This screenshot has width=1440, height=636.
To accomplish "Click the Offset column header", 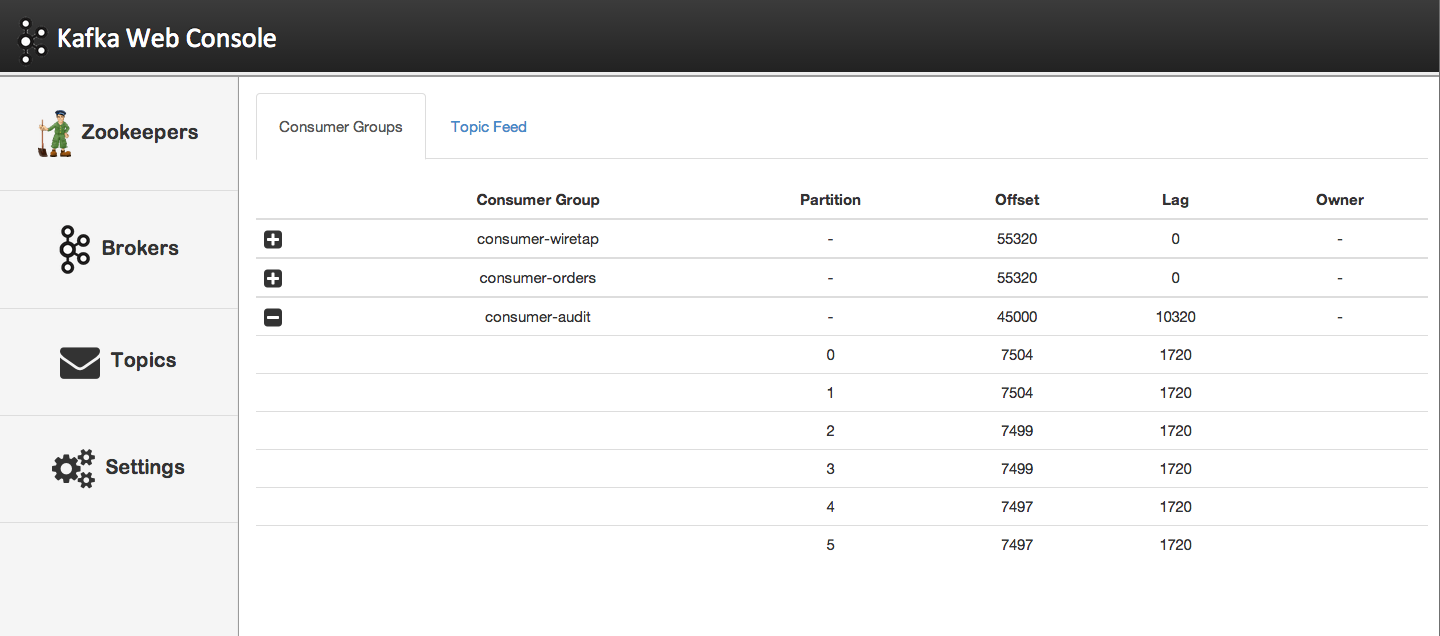I will click(1017, 200).
